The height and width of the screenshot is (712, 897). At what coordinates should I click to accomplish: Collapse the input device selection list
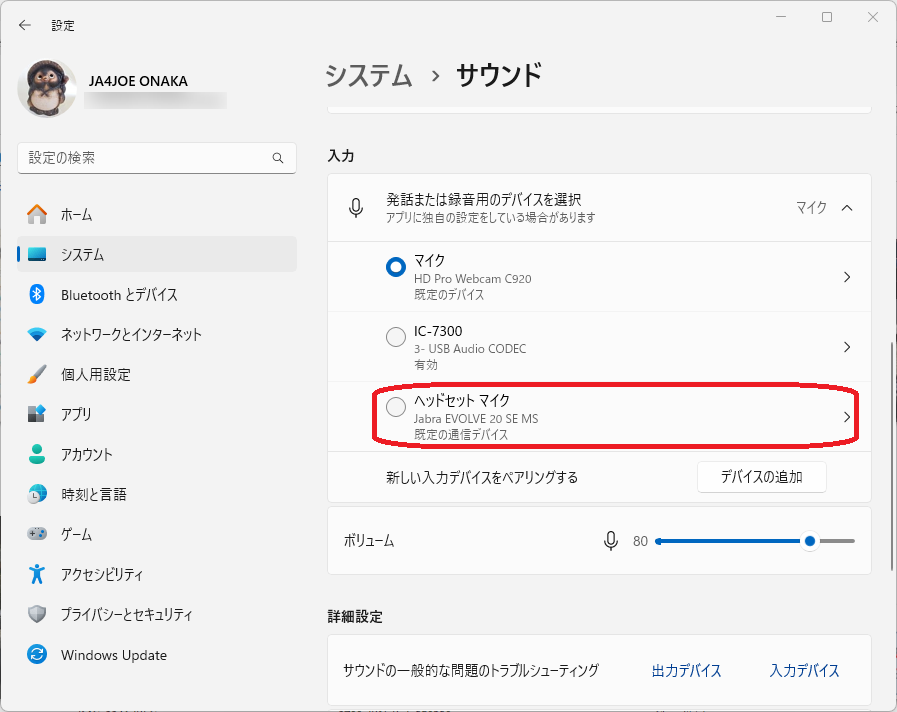[847, 208]
